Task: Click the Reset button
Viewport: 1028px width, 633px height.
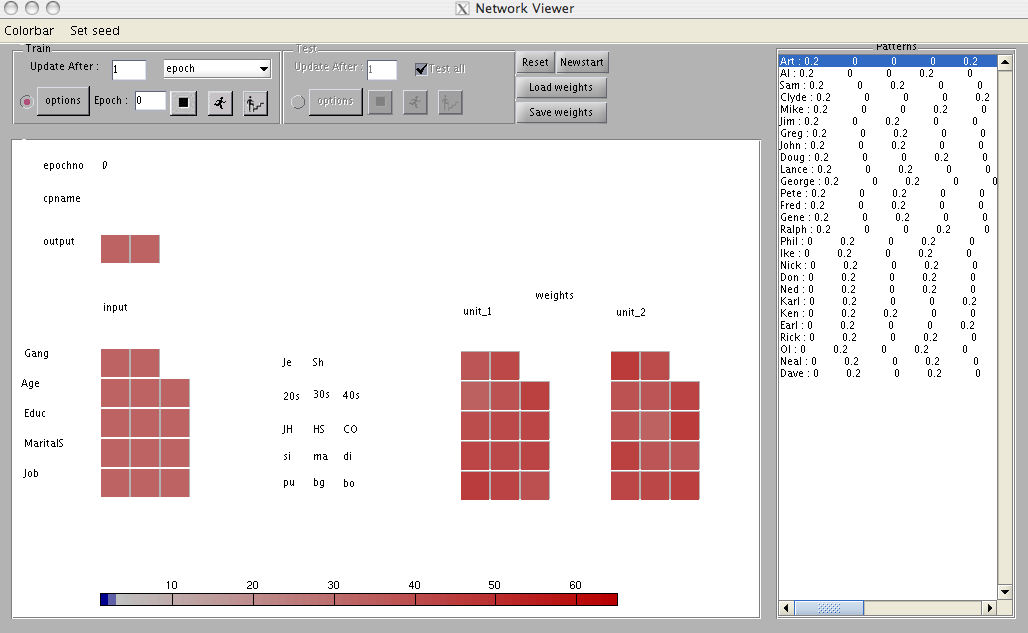Action: [535, 62]
